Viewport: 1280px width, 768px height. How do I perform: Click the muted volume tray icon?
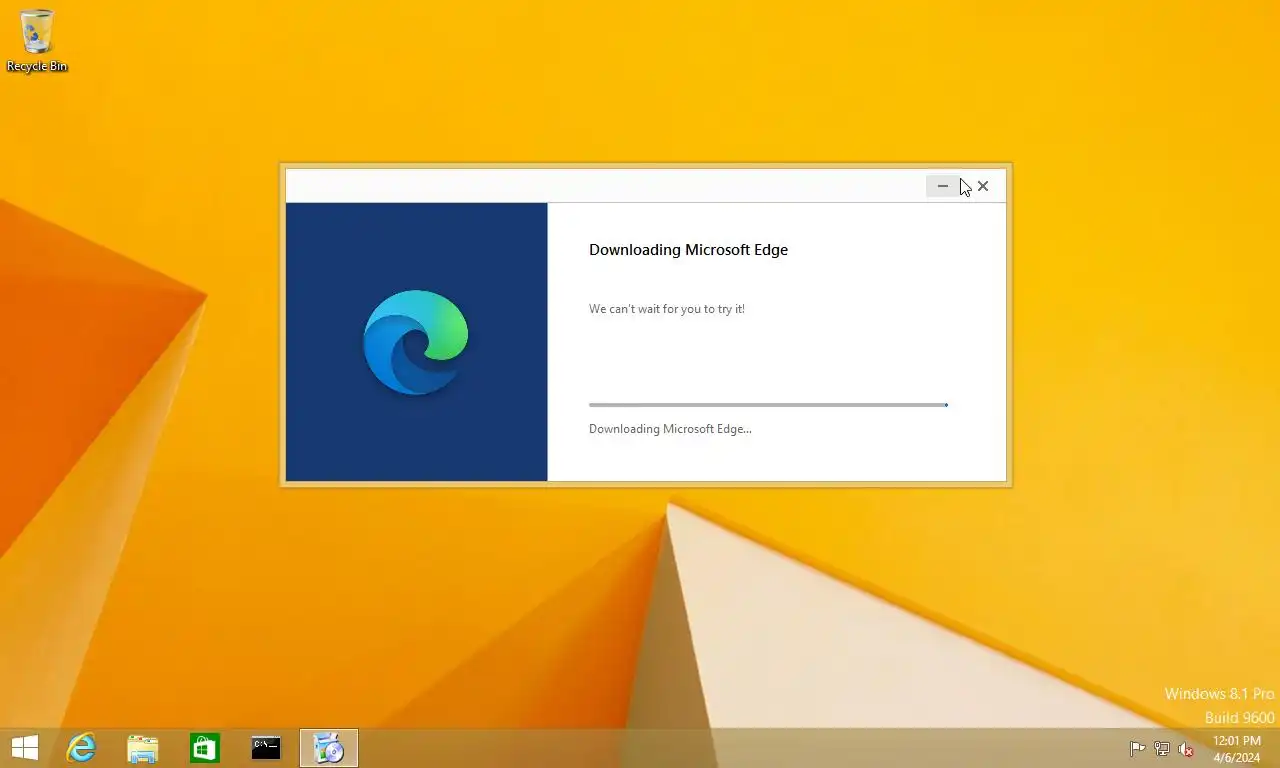1186,749
